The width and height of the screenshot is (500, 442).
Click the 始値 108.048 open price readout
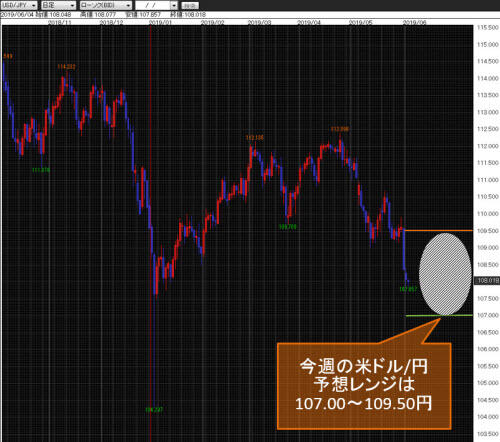point(53,15)
